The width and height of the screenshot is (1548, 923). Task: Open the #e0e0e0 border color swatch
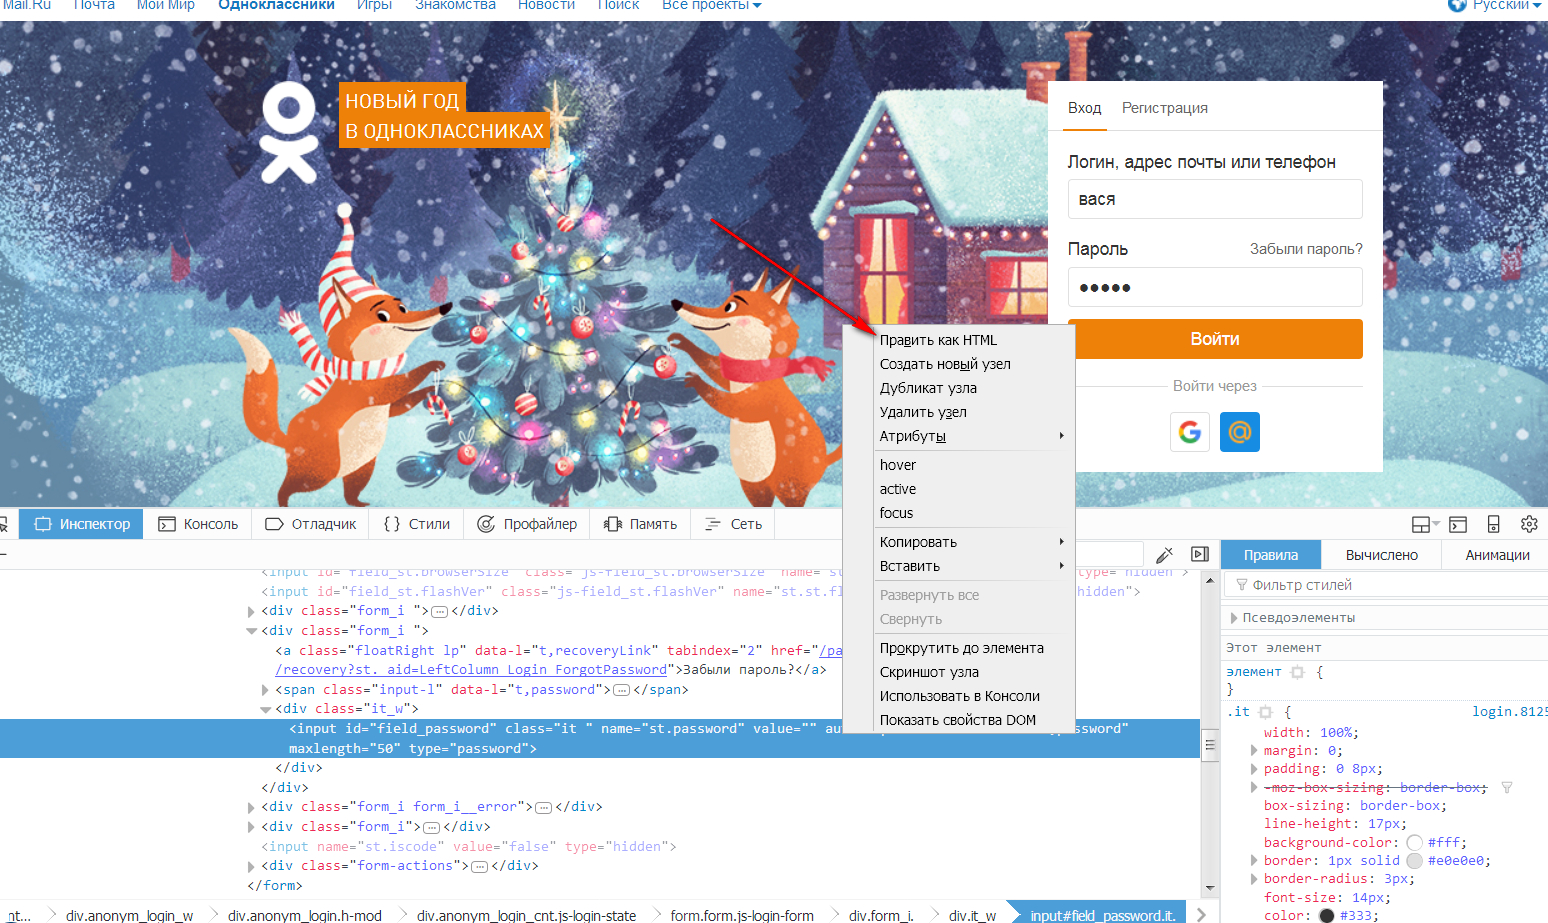(1415, 861)
